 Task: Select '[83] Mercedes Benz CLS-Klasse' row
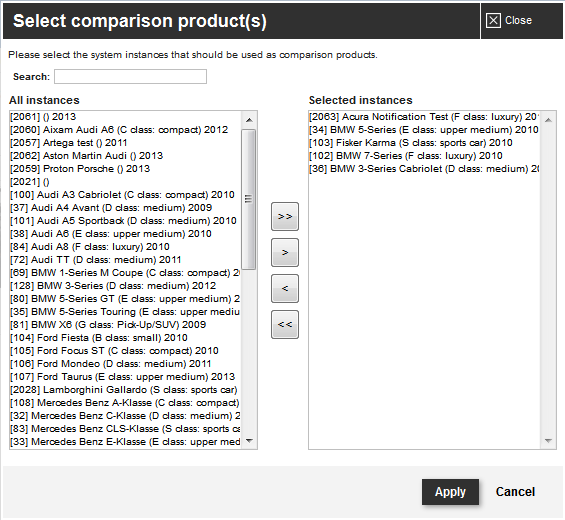[x=125, y=428]
